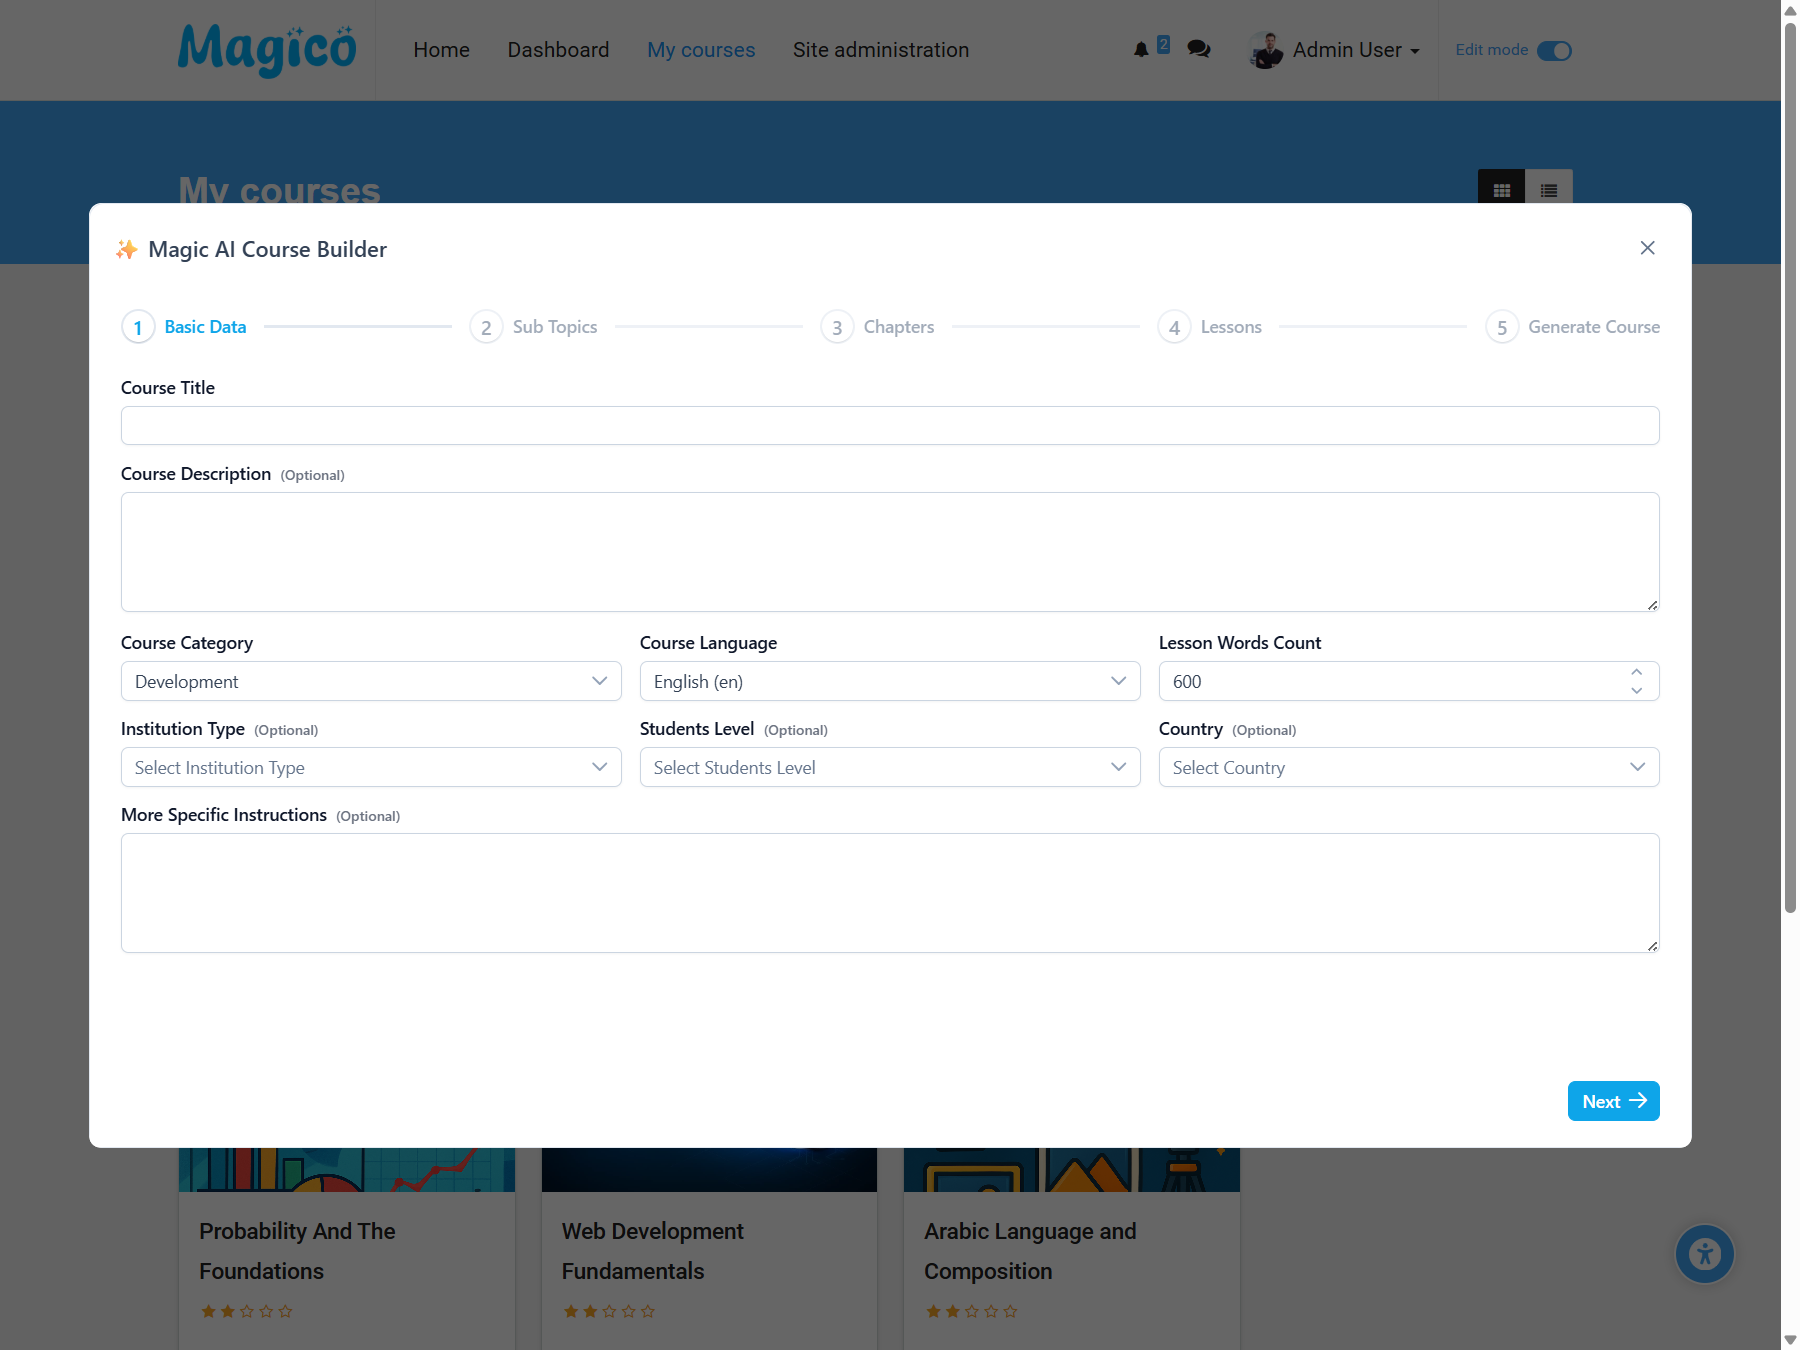Open the Select Students Level dropdown

[x=889, y=767]
